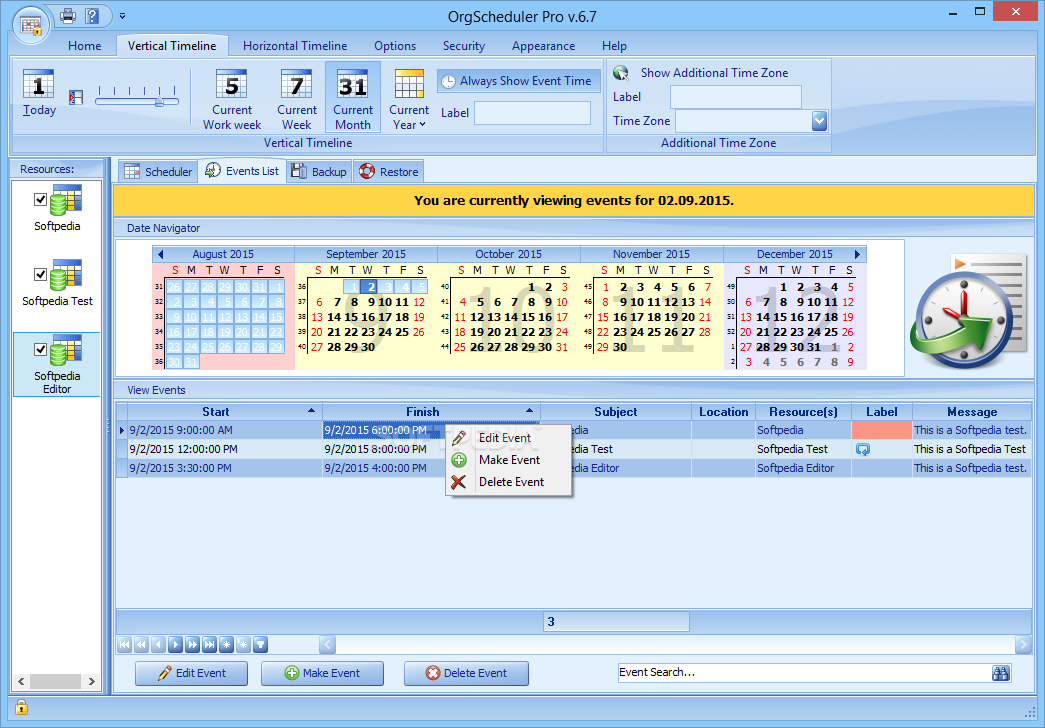Click the prior page navigator button
Screen dimensions: 1045x728
(x=141, y=645)
